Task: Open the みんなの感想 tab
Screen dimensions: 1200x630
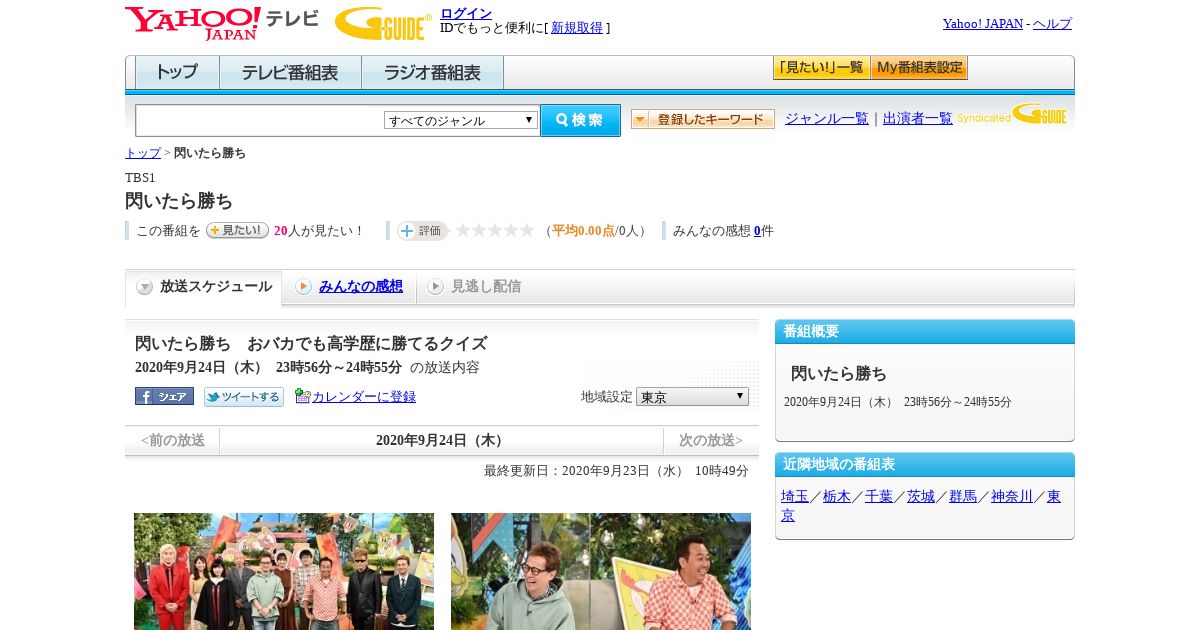Action: pos(361,287)
